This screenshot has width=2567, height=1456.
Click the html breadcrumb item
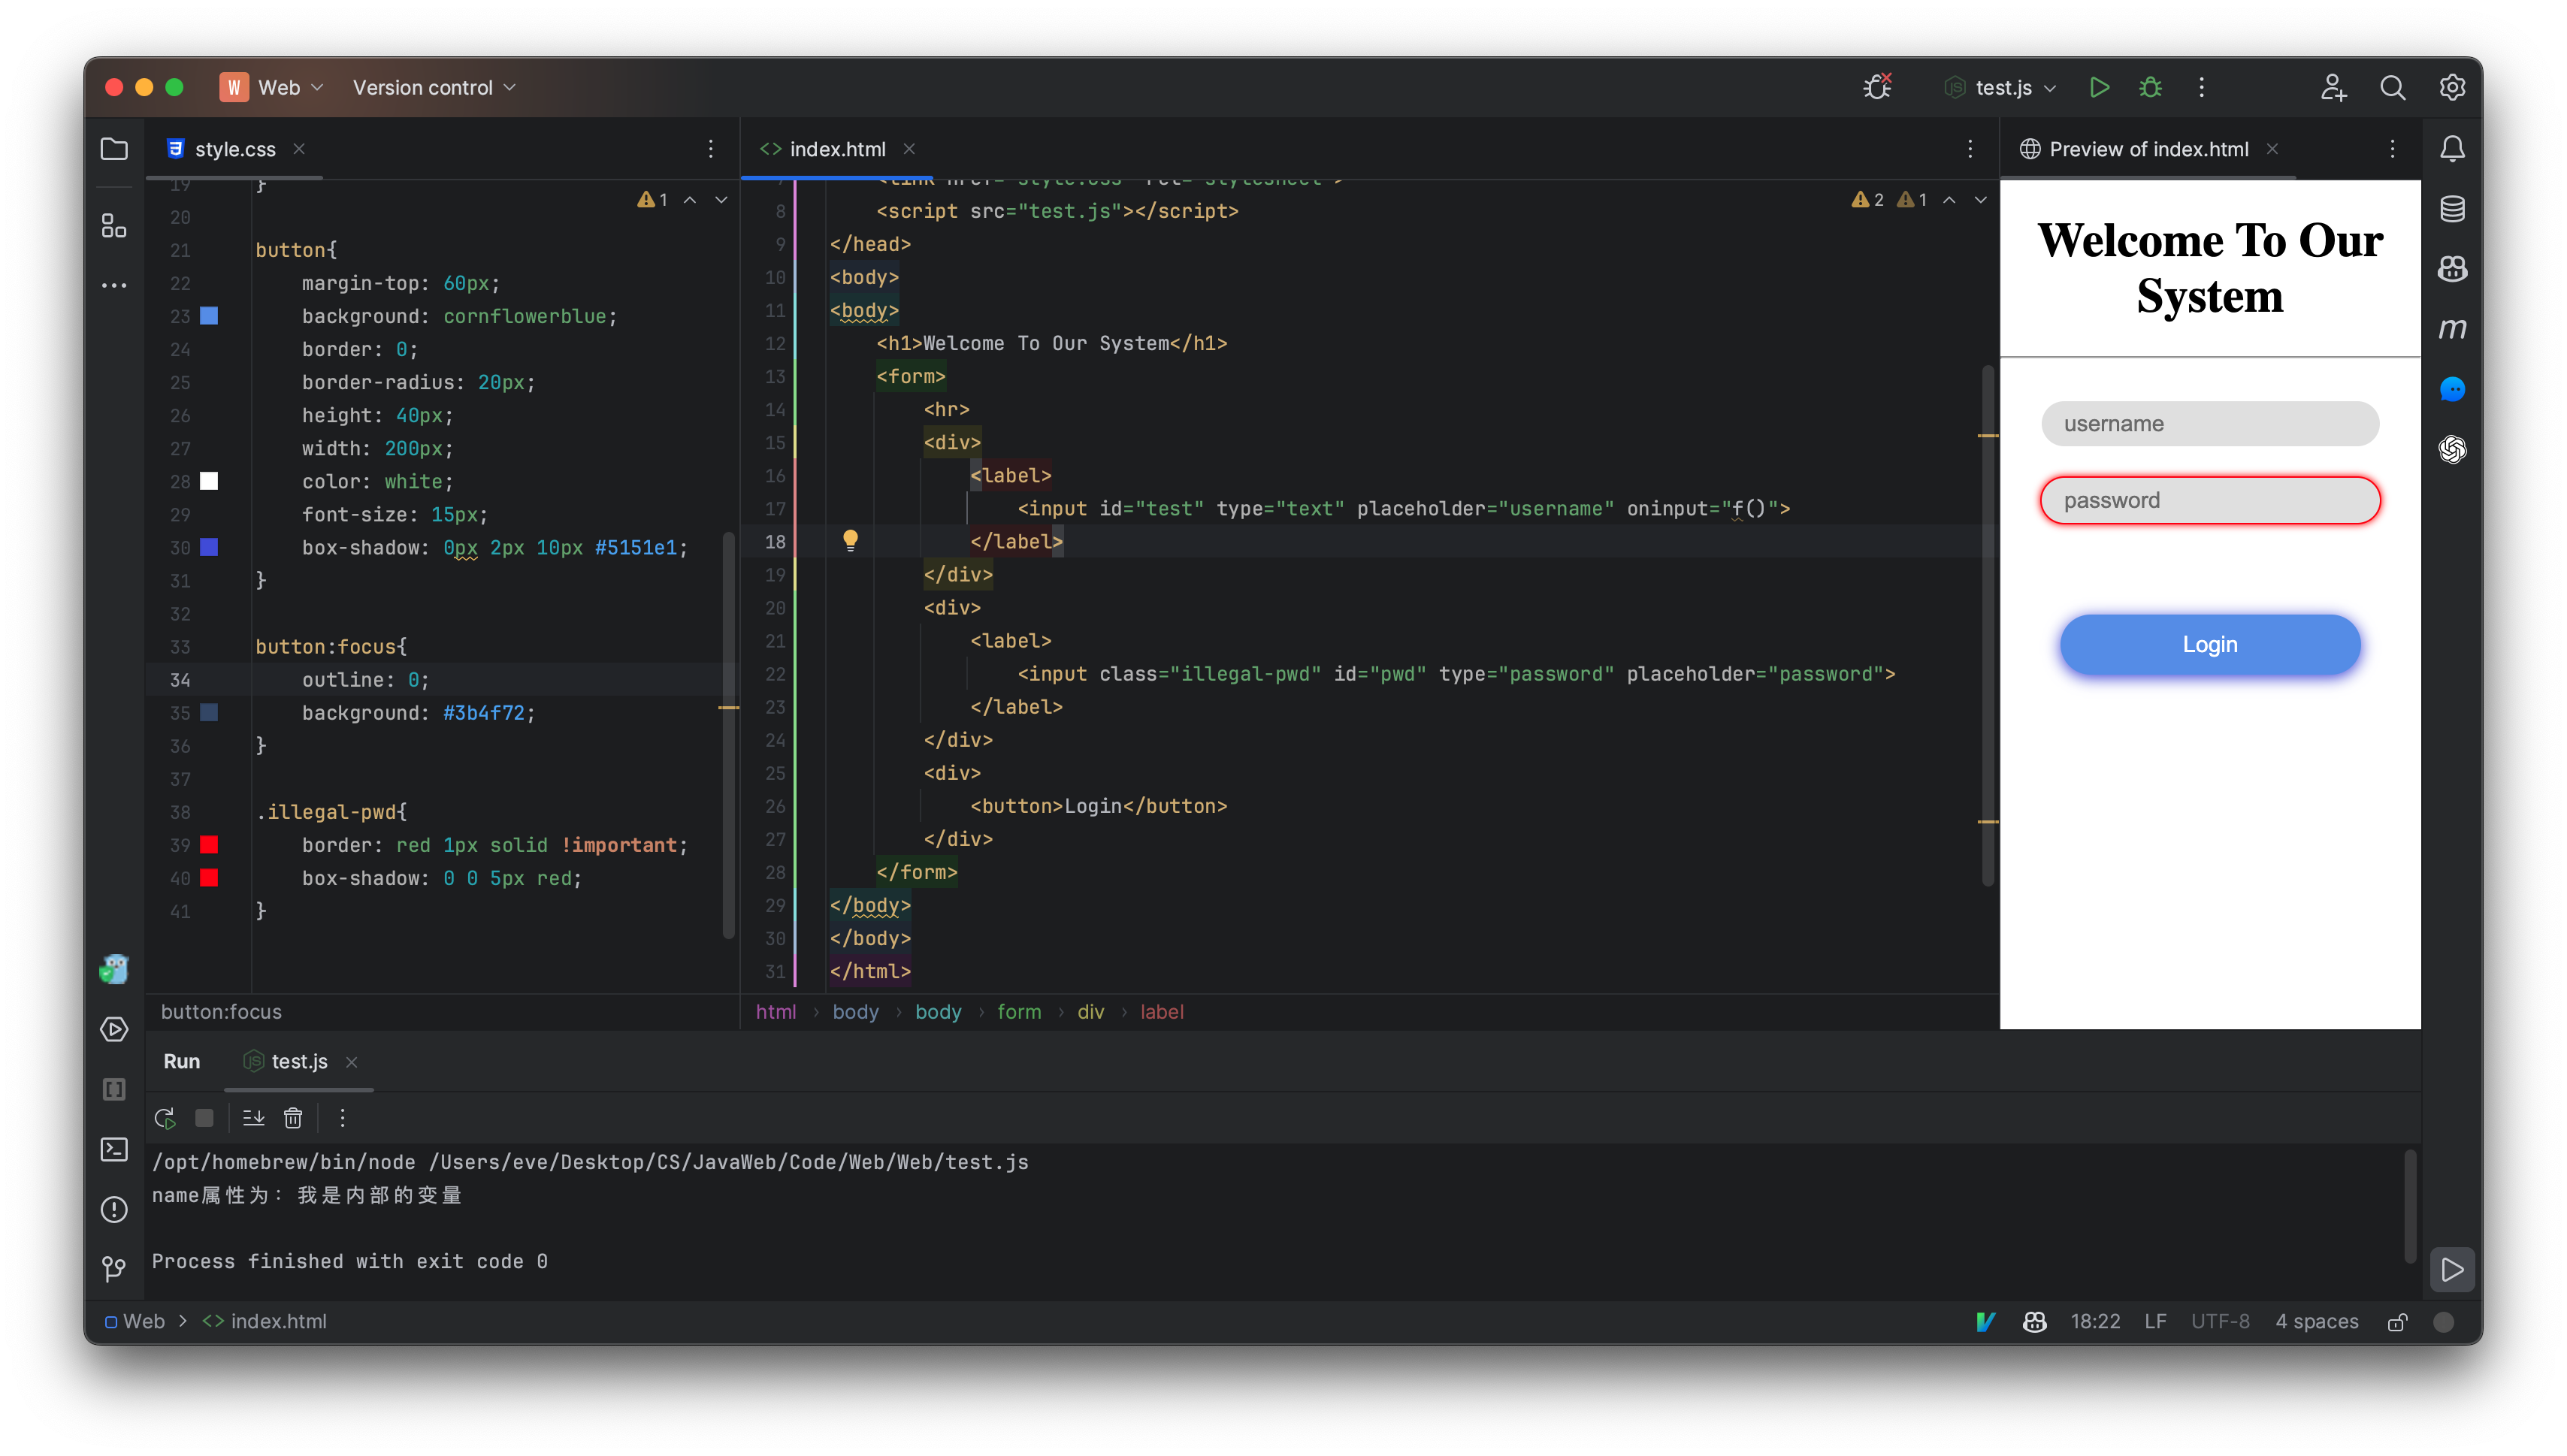tap(776, 1012)
